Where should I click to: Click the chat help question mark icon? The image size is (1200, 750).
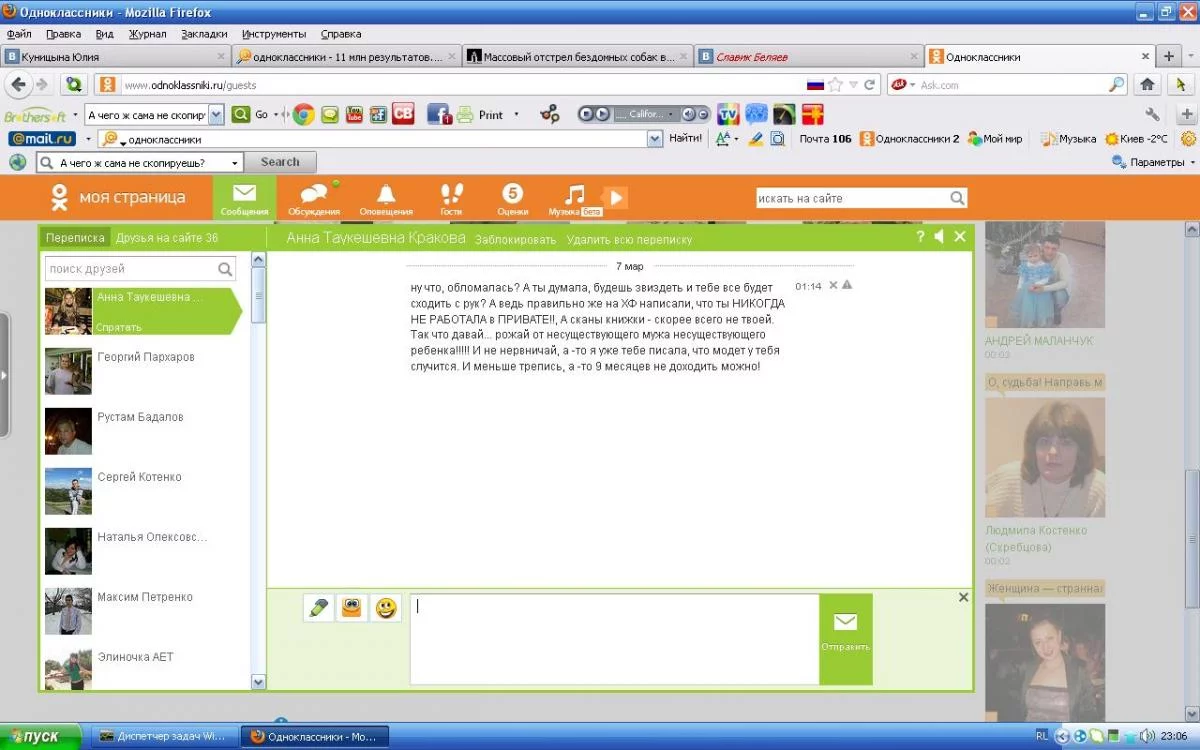click(920, 237)
